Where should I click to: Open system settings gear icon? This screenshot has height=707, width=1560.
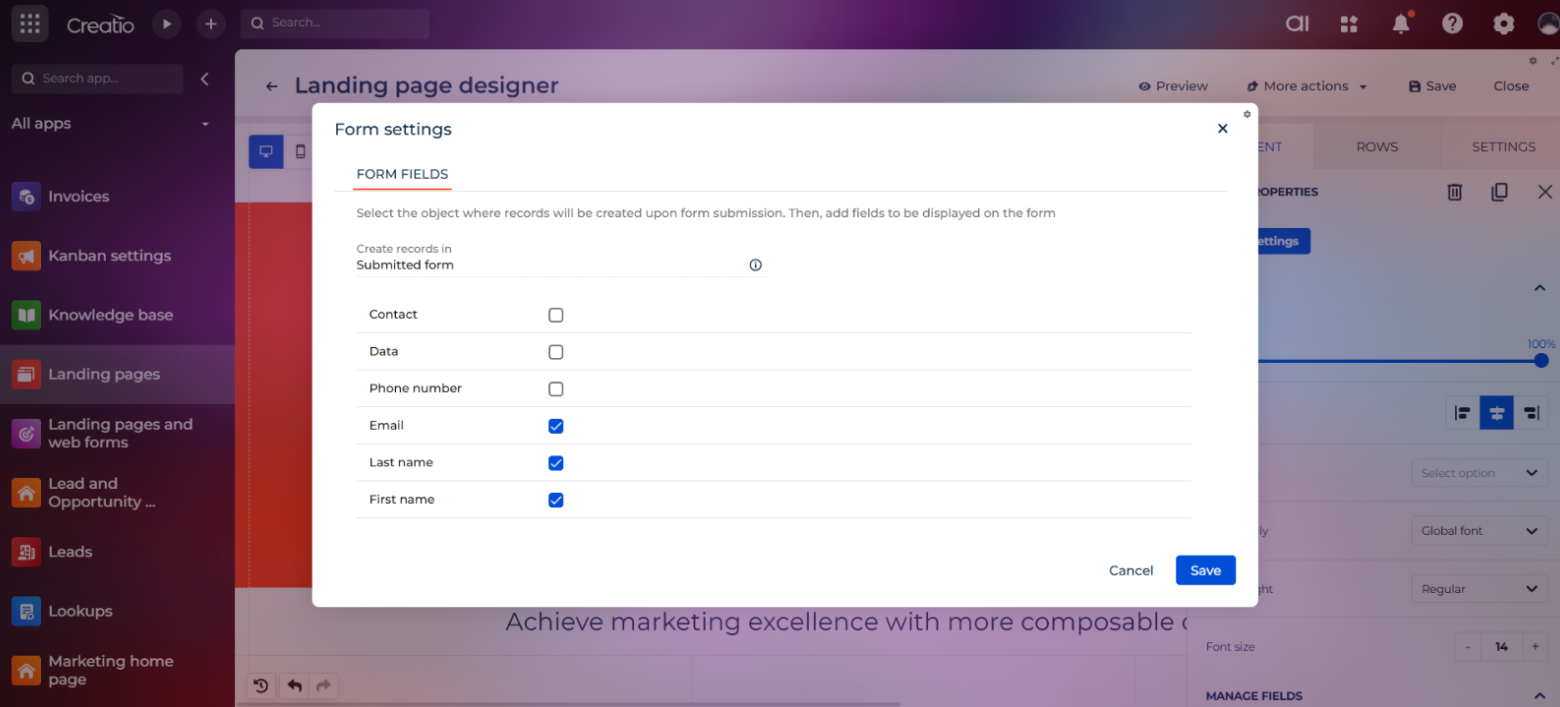point(1503,24)
